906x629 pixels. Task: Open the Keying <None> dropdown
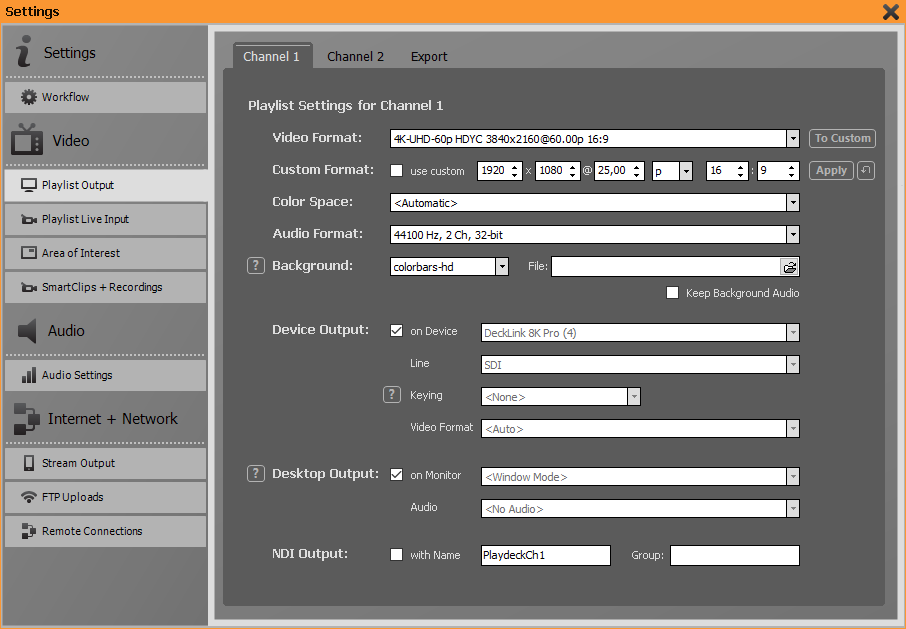[x=634, y=397]
